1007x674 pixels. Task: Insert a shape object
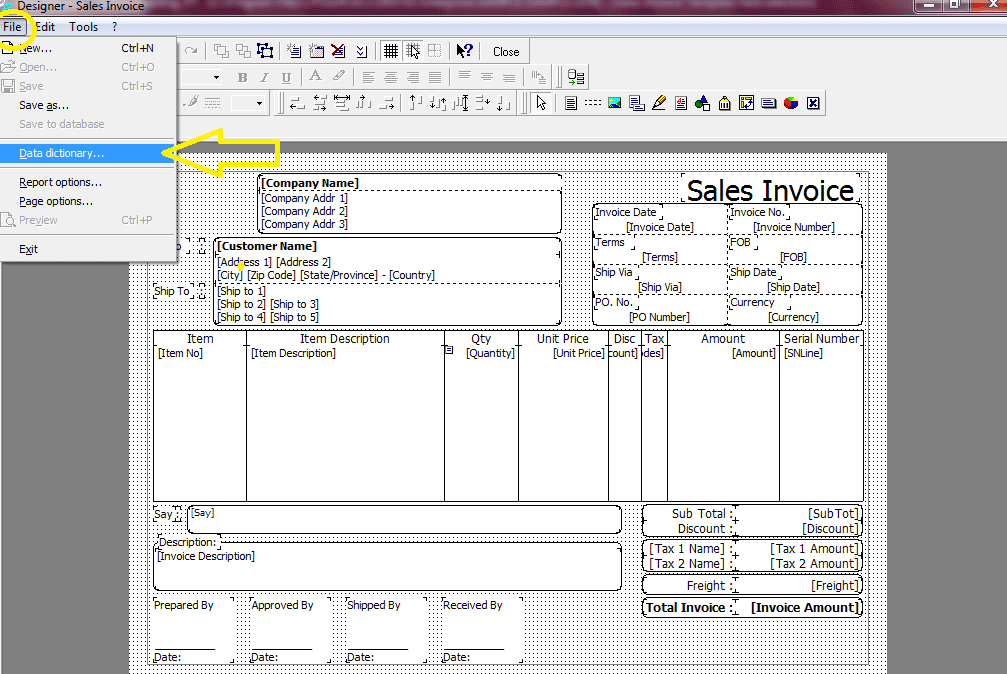pos(703,103)
